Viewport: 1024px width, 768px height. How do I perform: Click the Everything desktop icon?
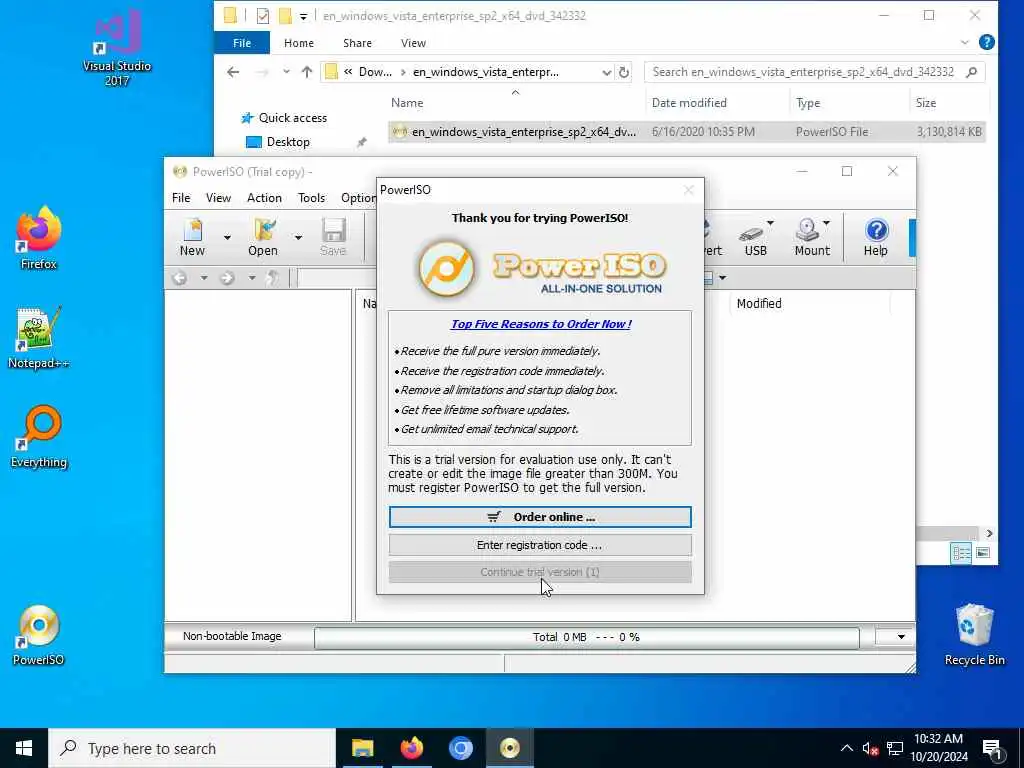[39, 437]
